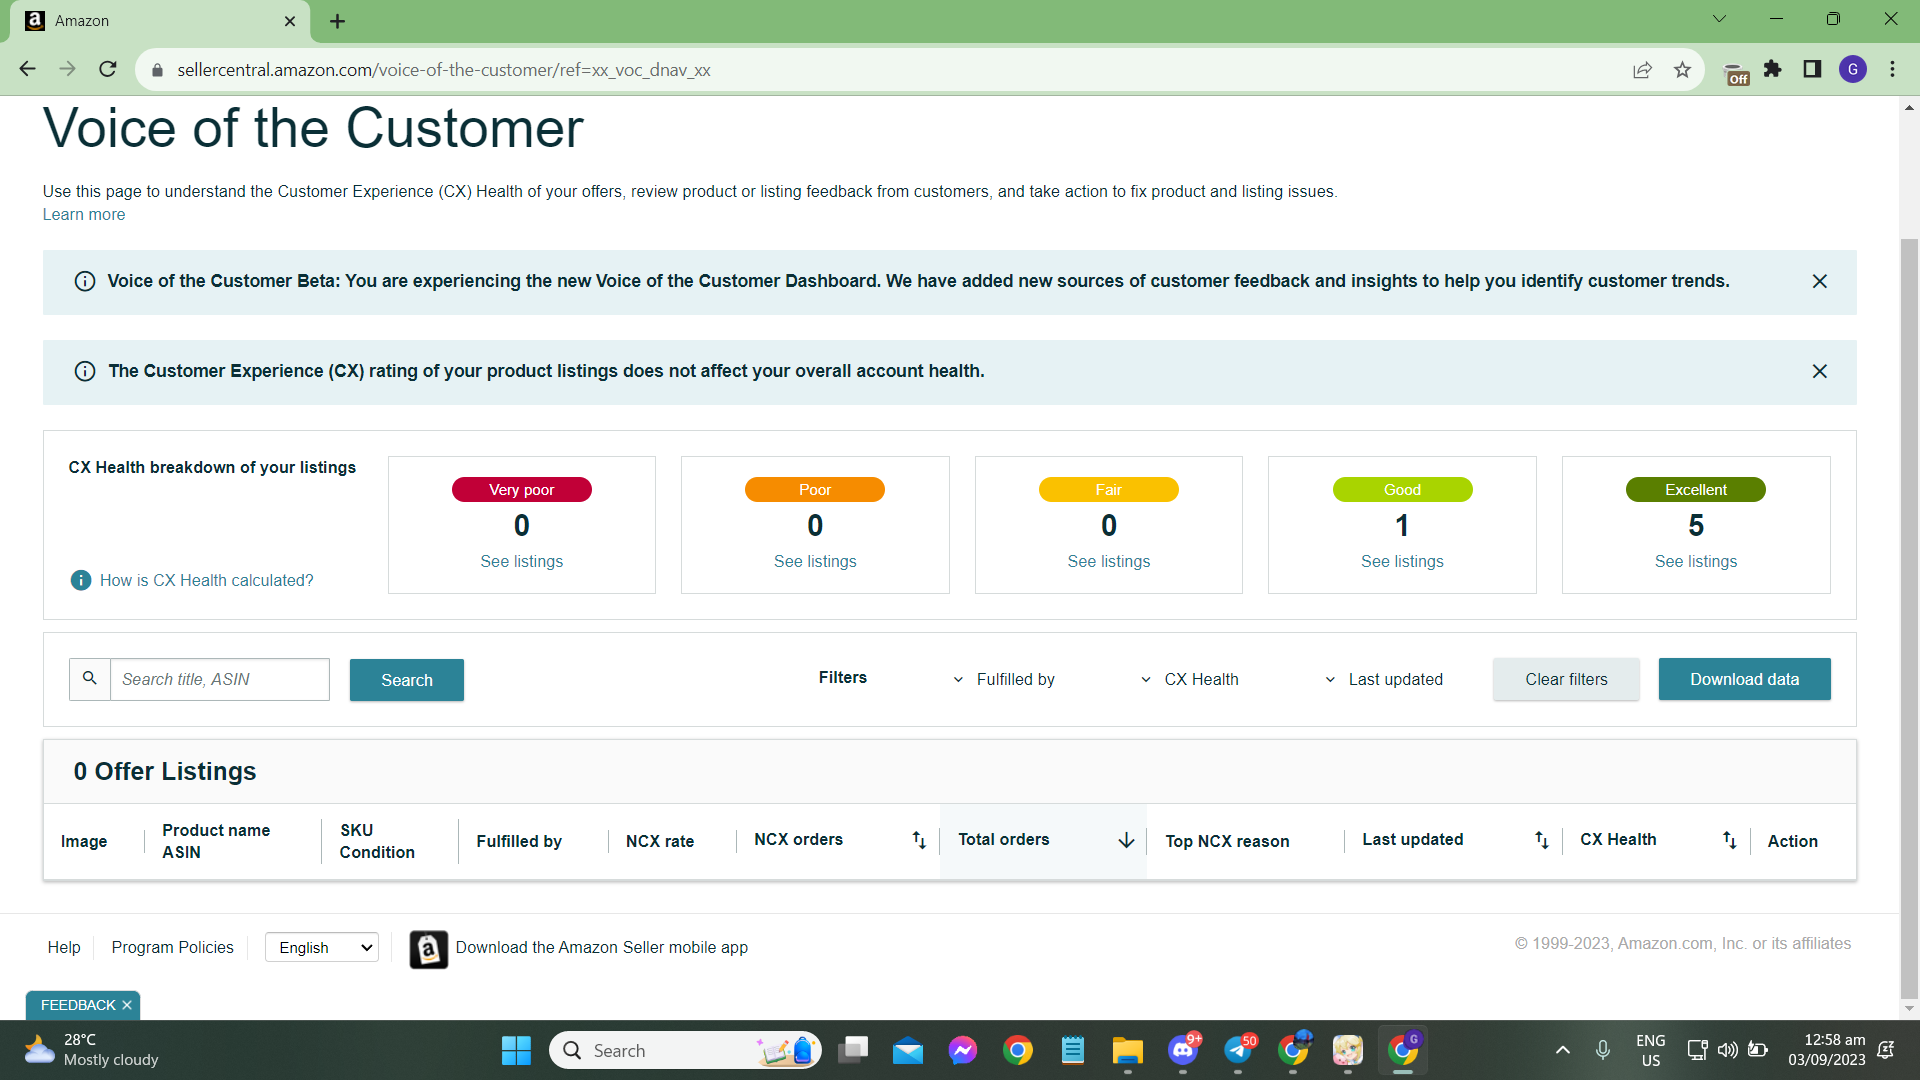Reload the Seller Central page
The height and width of the screenshot is (1080, 1920).
[108, 69]
